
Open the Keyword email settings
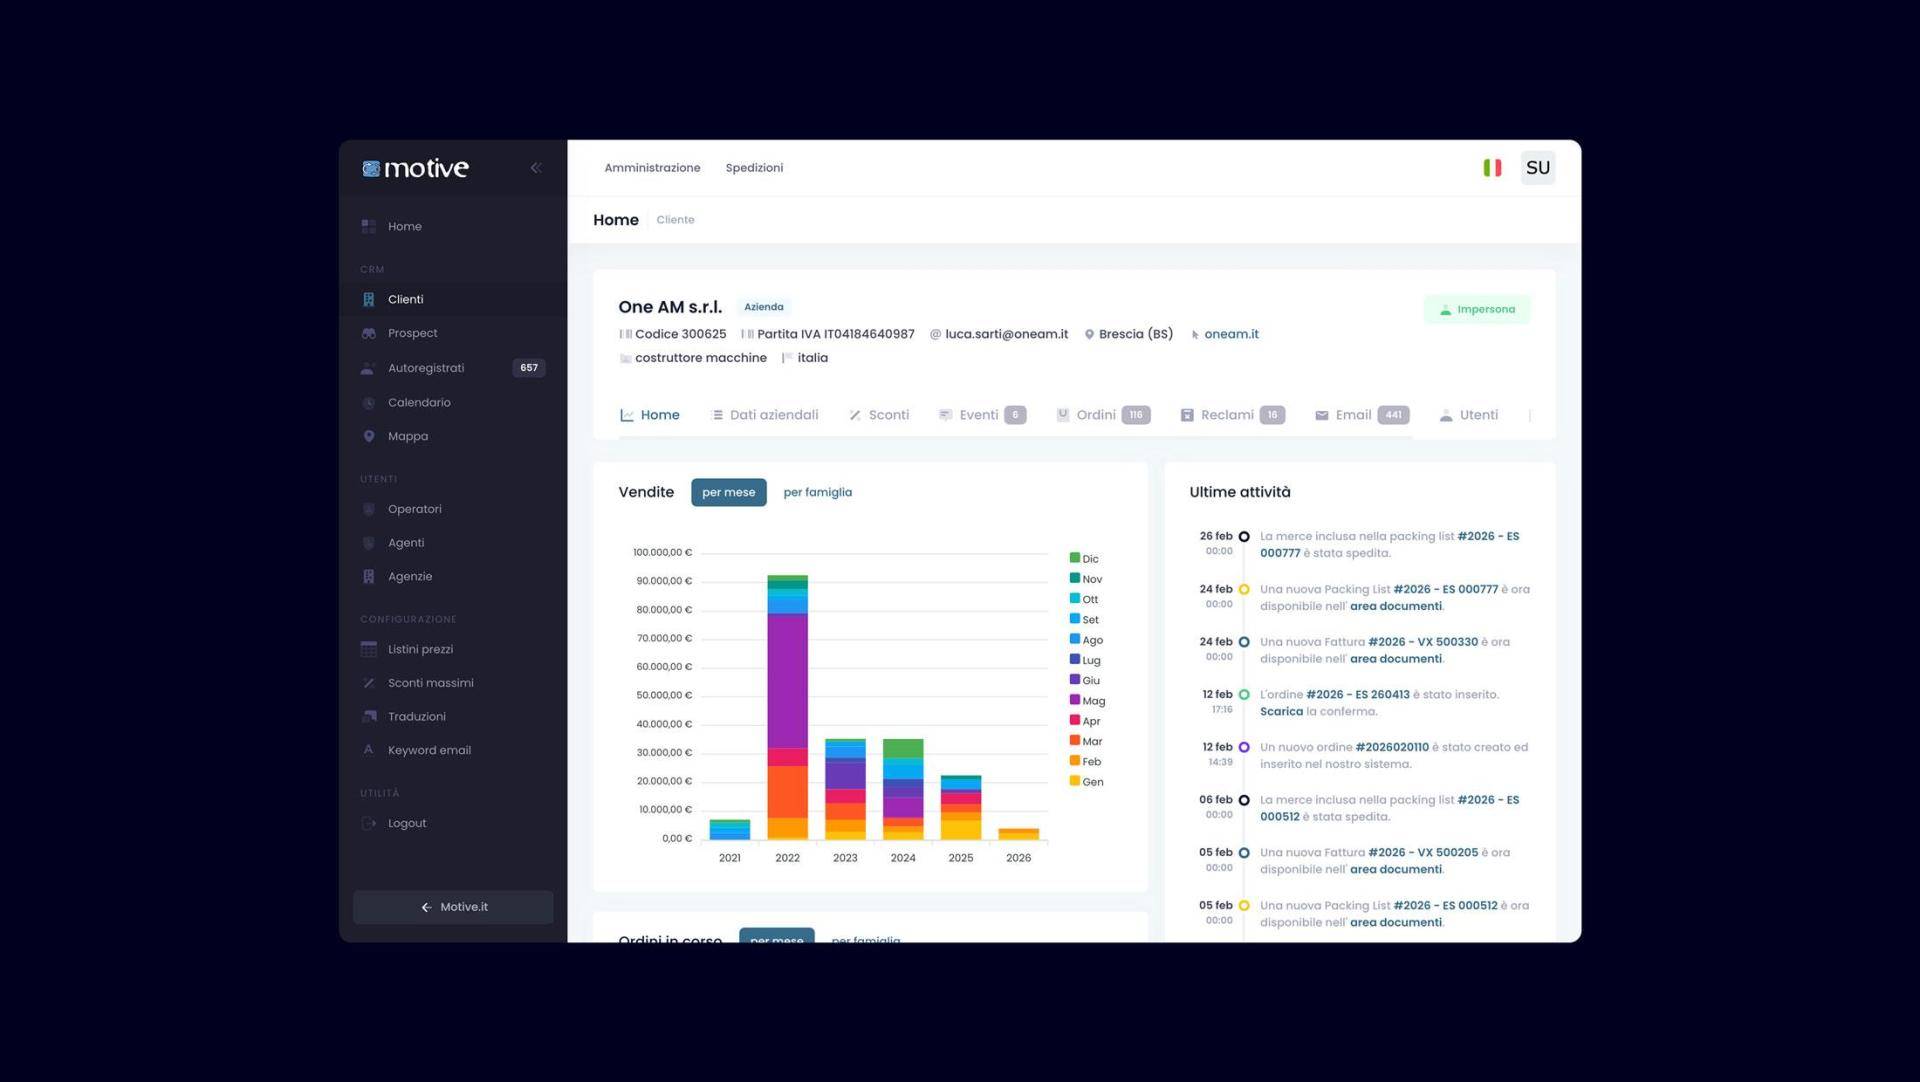click(x=430, y=750)
